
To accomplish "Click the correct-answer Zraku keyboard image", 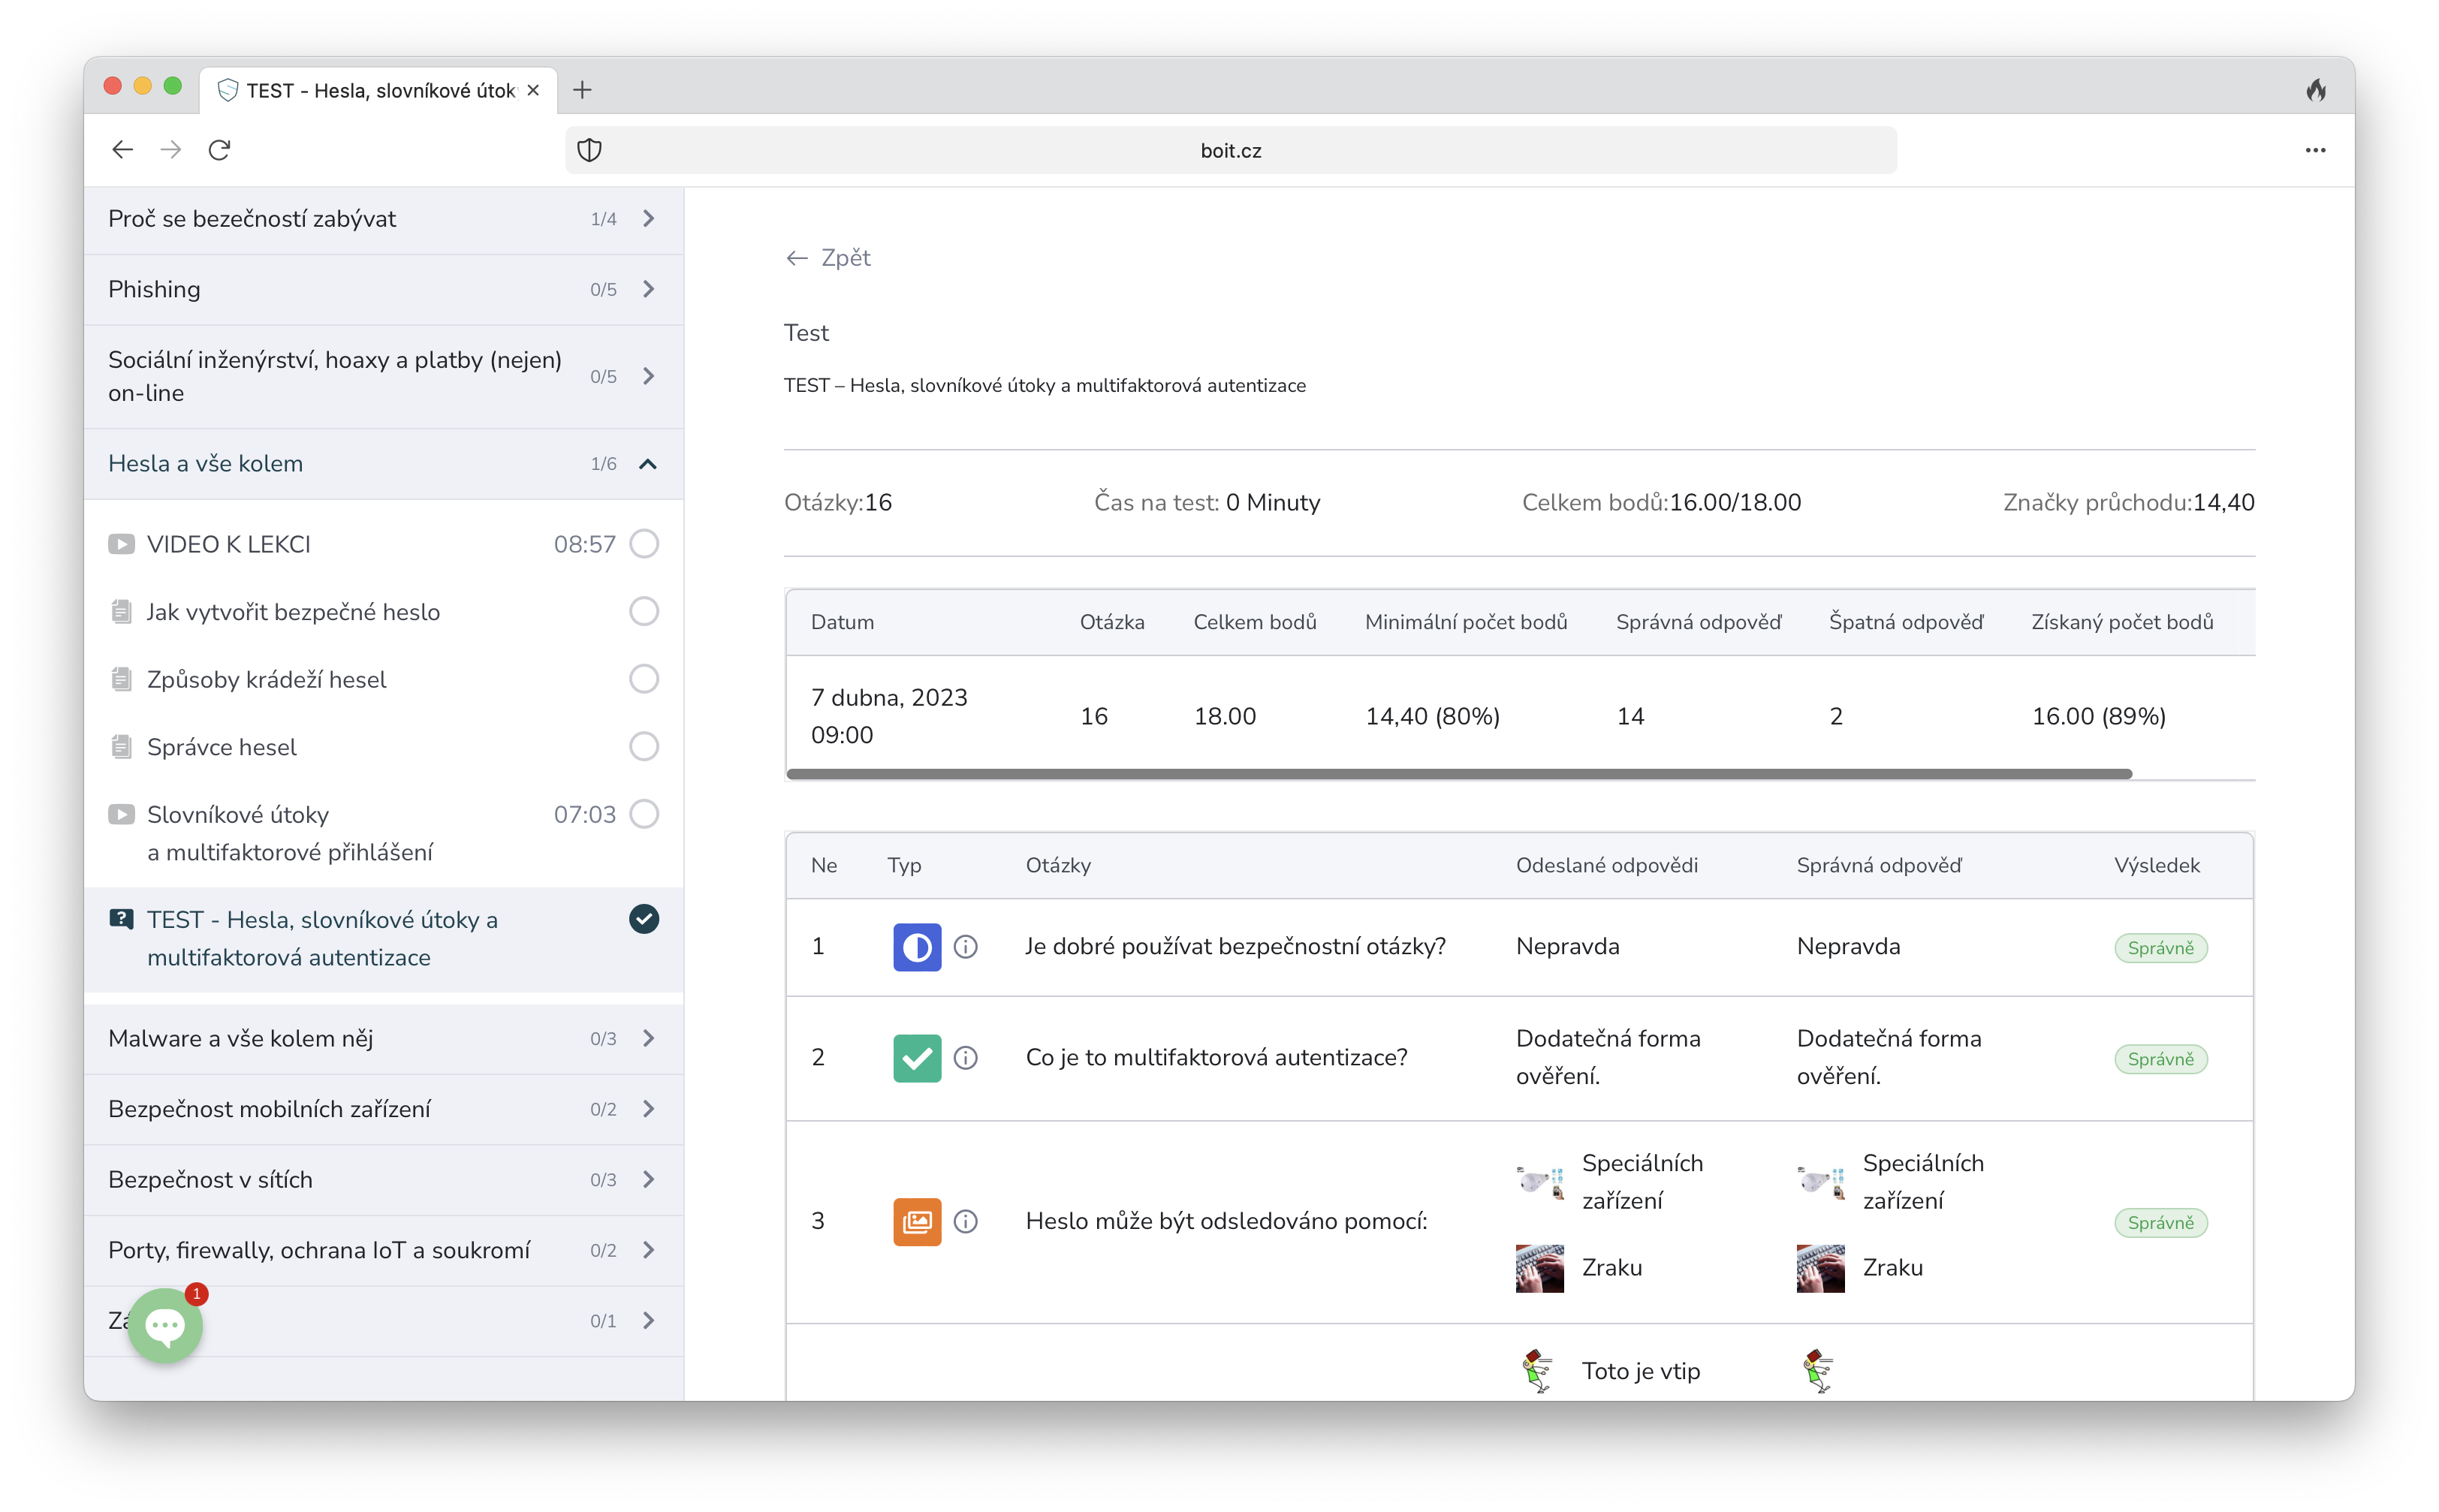I will [1820, 1268].
